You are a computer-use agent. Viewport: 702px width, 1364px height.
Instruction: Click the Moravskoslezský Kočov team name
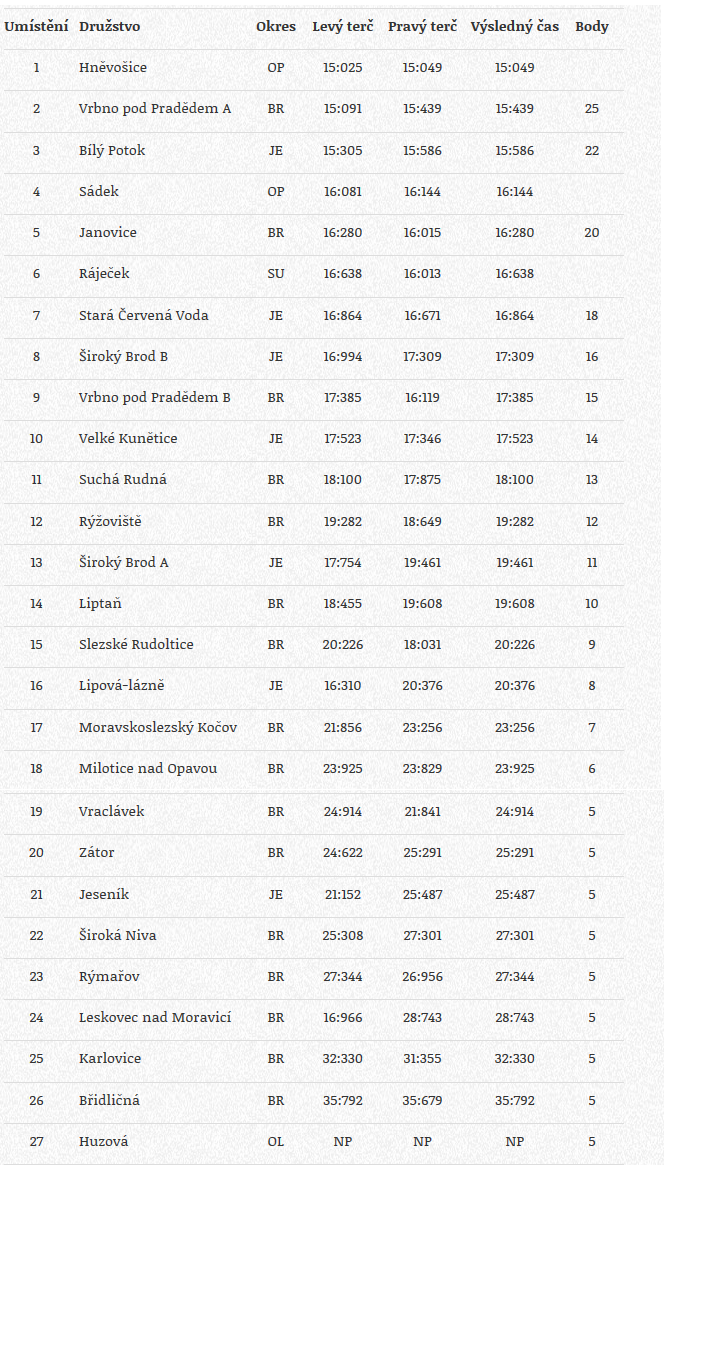pos(158,727)
